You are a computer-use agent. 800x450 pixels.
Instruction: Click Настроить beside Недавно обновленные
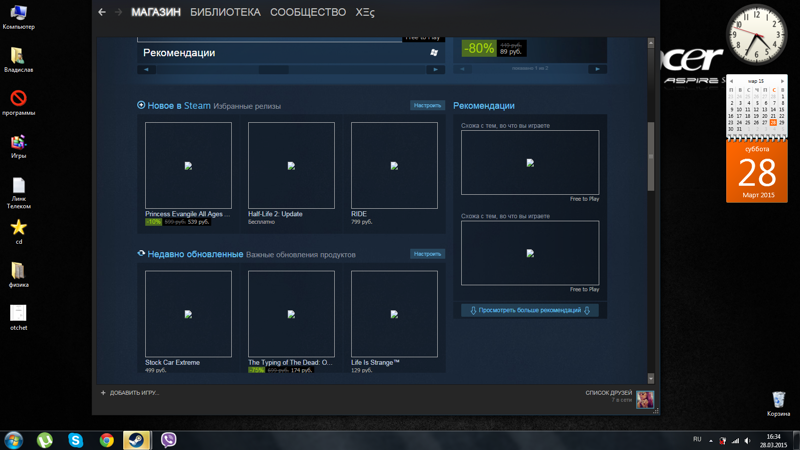pos(427,254)
